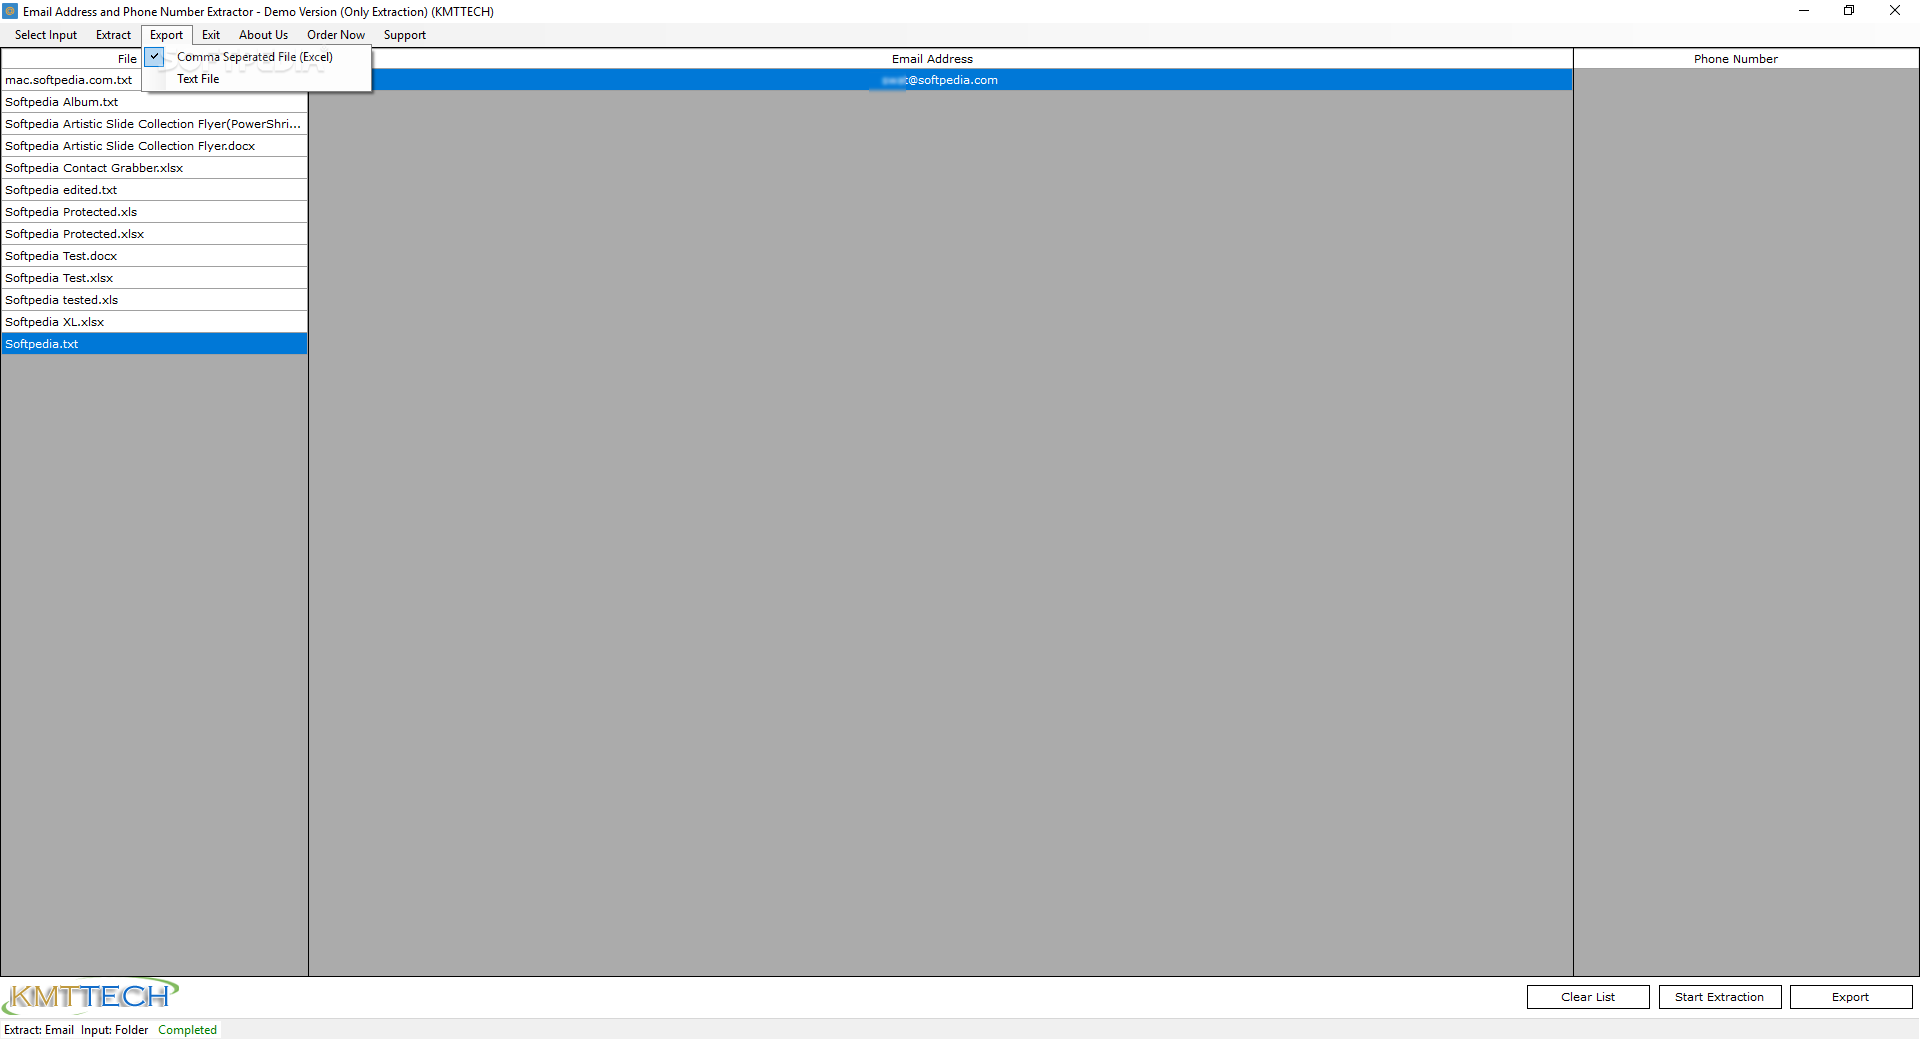Click Input: Folder status bar entry
The width and height of the screenshot is (1920, 1040).
[x=114, y=1030]
